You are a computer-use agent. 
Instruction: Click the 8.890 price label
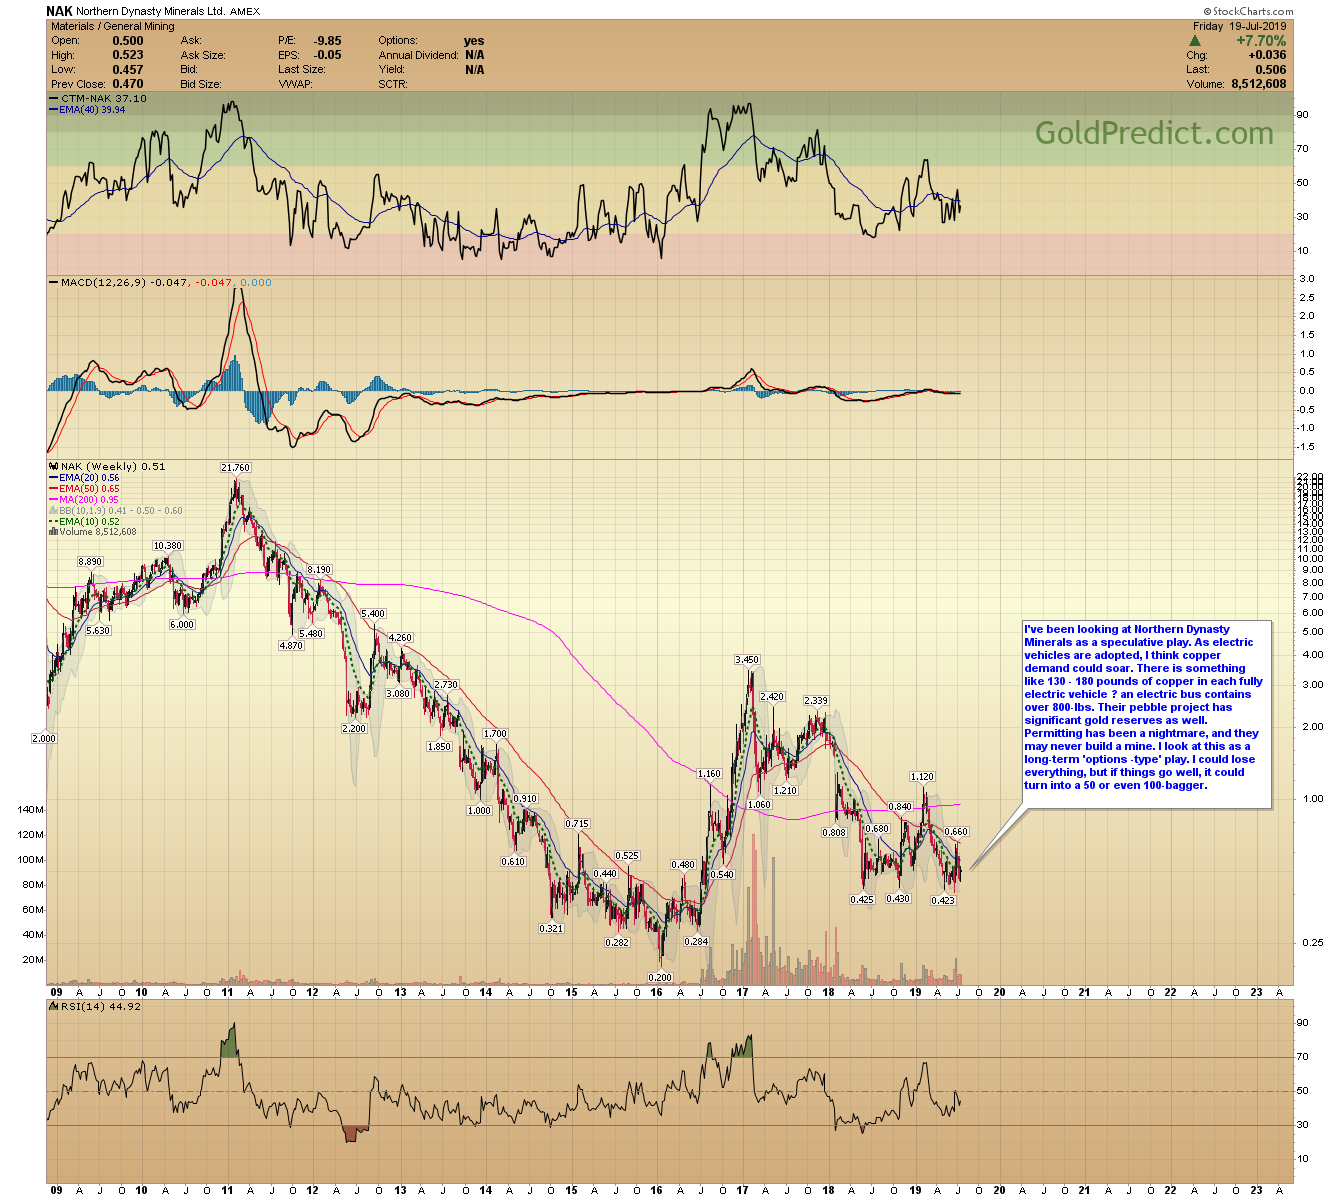click(91, 562)
